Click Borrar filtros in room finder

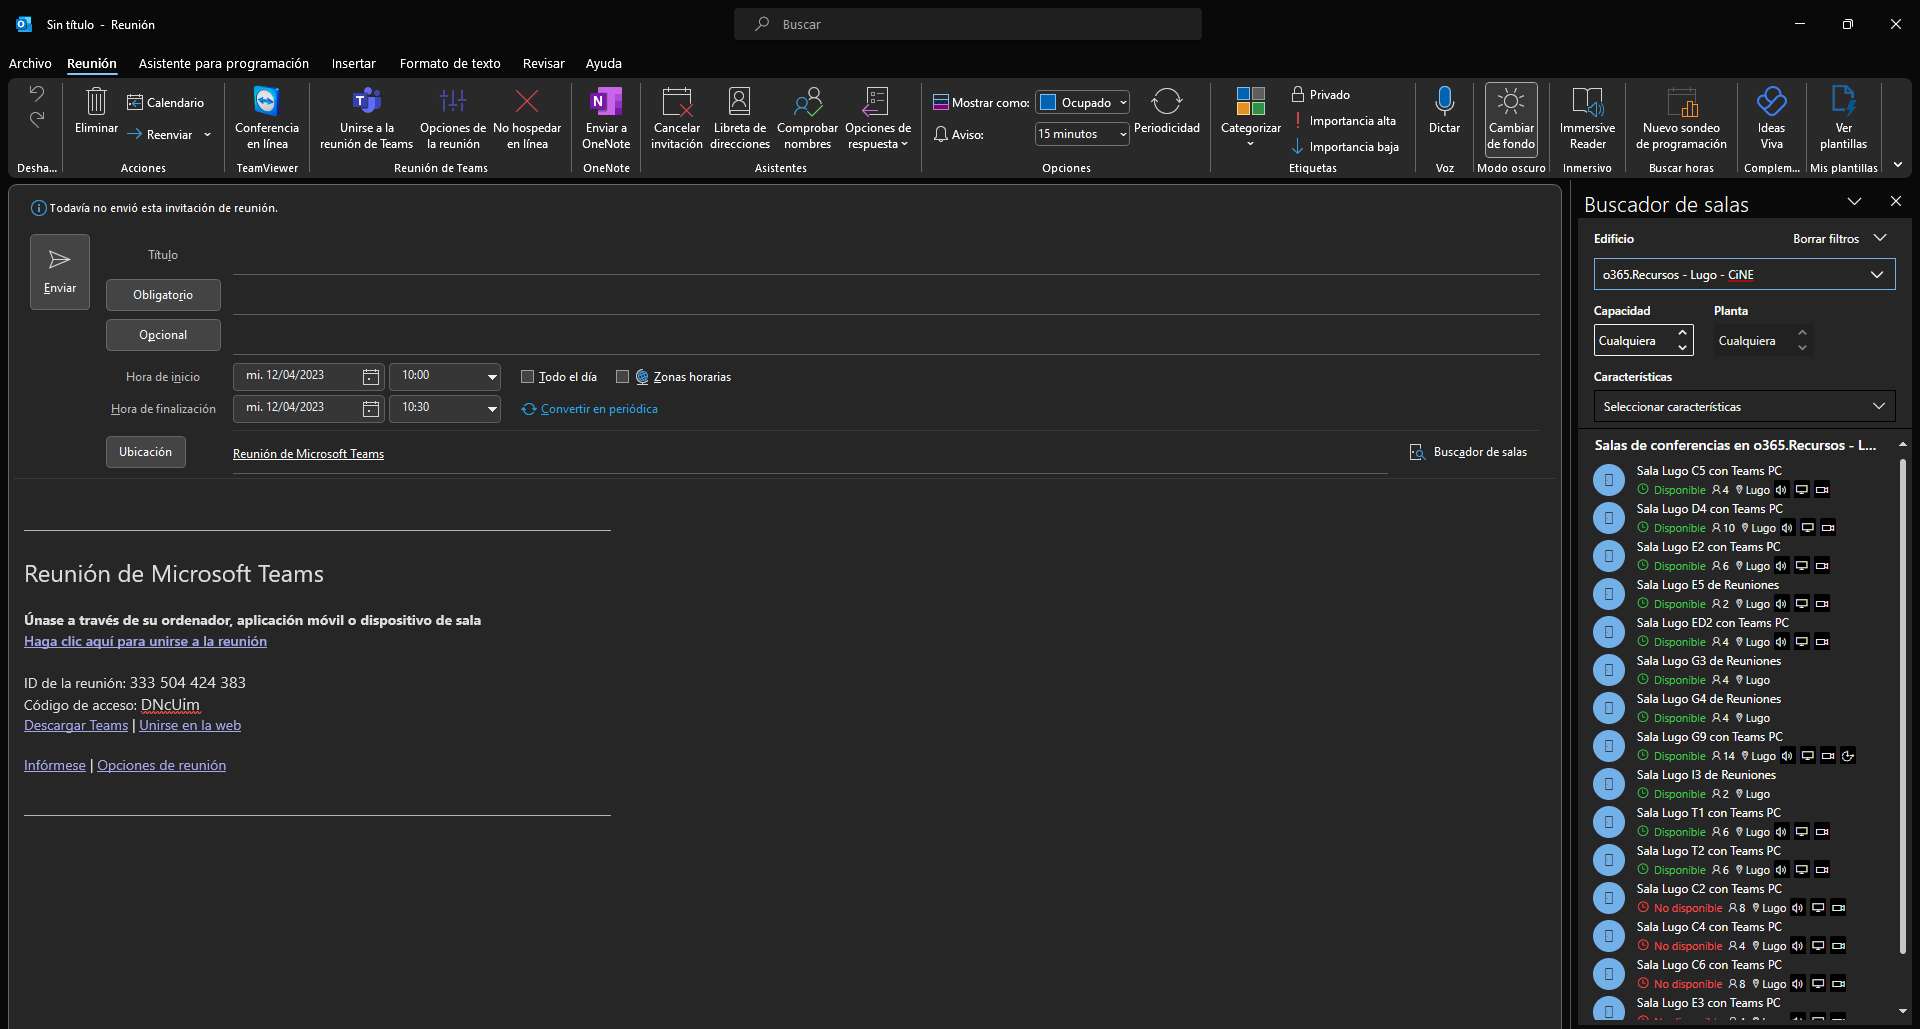click(x=1826, y=239)
